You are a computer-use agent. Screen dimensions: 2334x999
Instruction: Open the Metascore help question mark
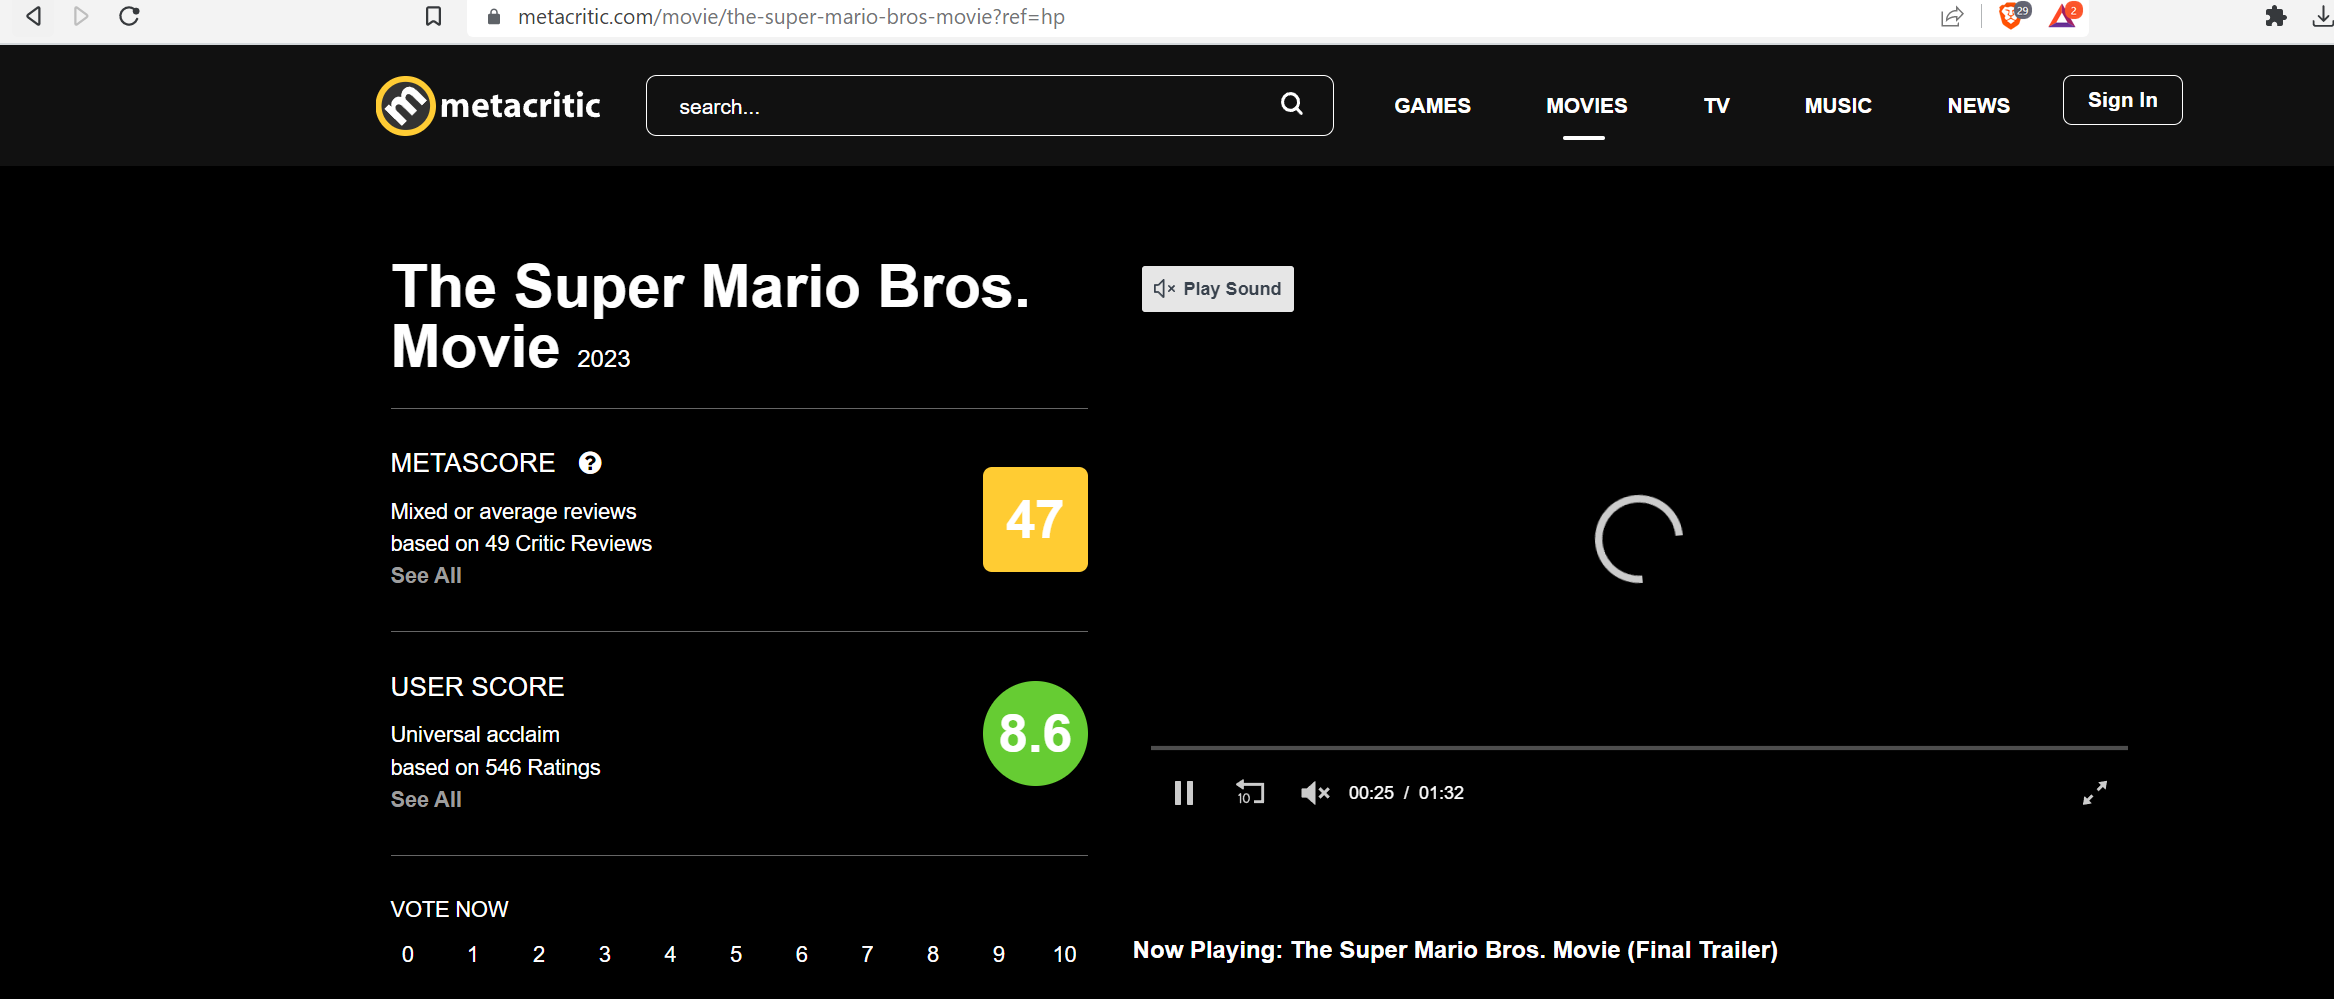coord(590,463)
